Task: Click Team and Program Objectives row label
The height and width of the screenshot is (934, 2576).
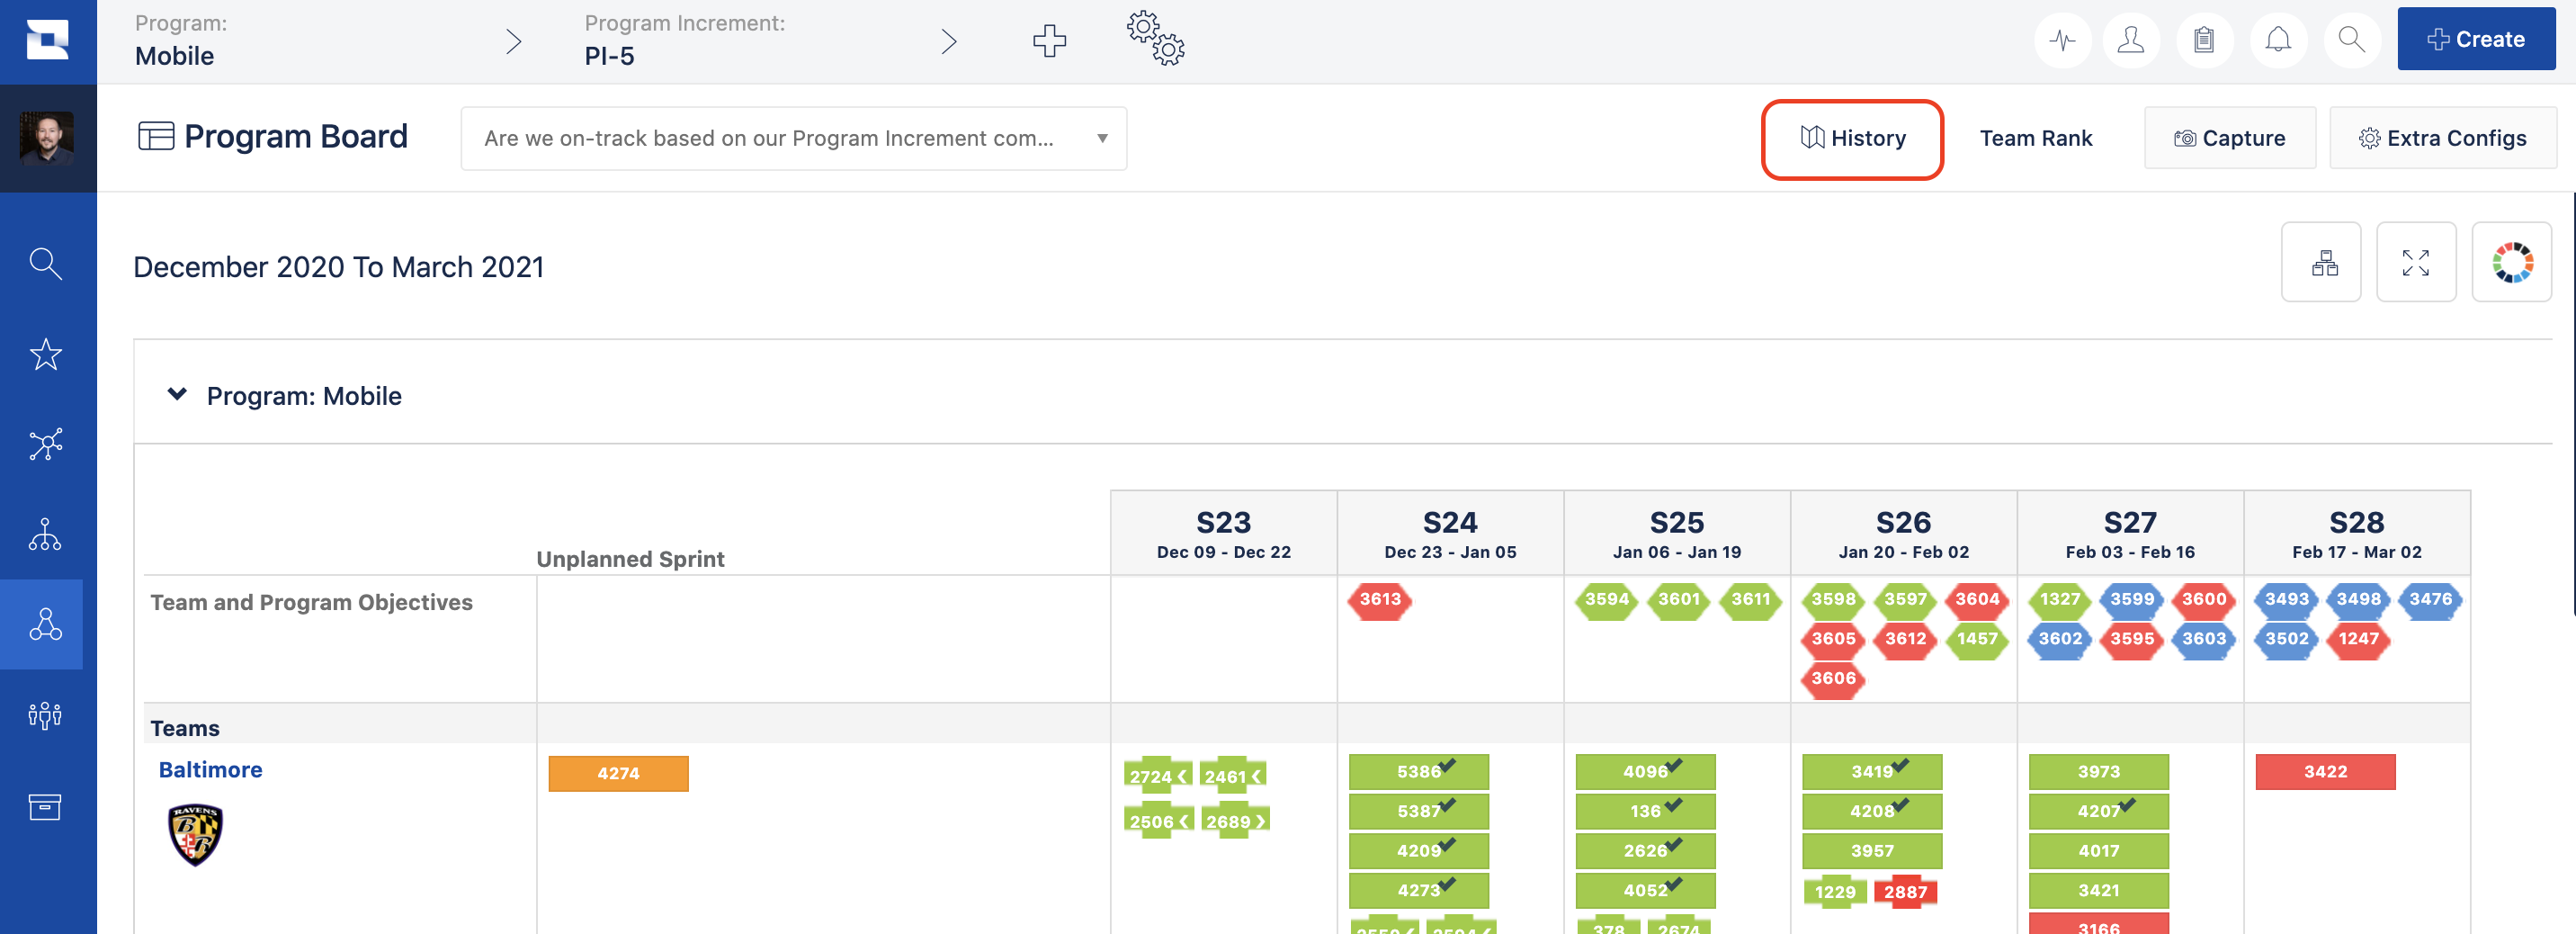Action: click(x=311, y=602)
